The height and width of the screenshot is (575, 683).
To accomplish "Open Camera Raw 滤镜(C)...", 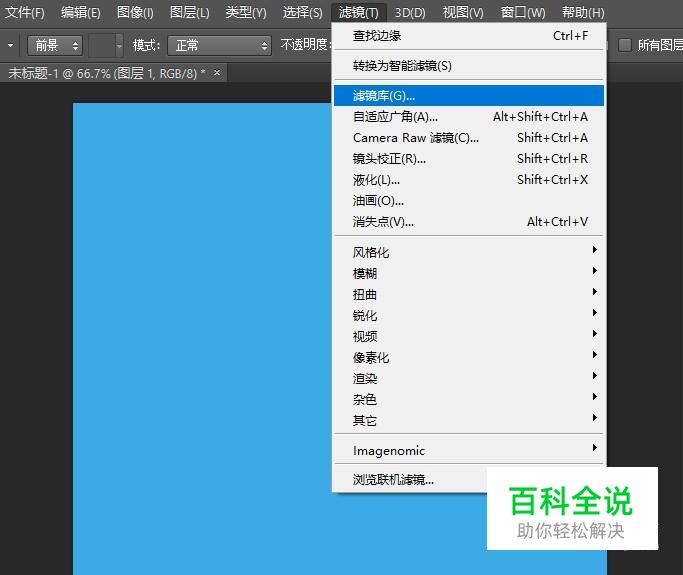I will [x=469, y=138].
